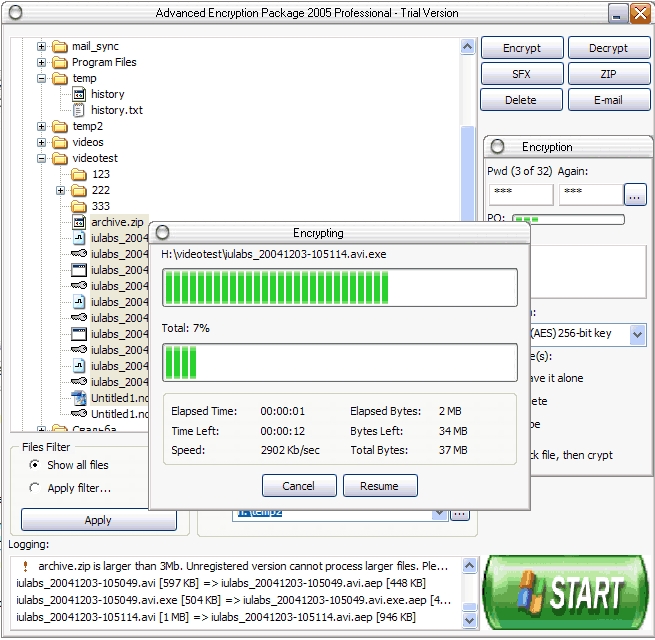Viewport: 655px width, 640px height.
Task: Click the videos folder icon
Action: point(60,142)
